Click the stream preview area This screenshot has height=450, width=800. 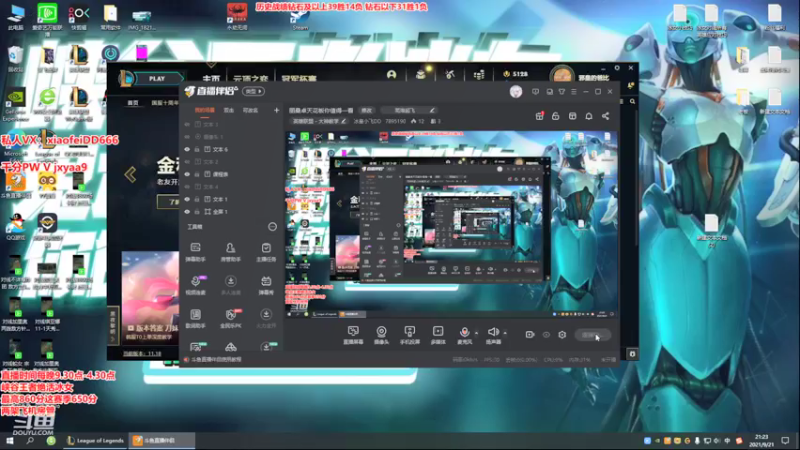click(451, 225)
